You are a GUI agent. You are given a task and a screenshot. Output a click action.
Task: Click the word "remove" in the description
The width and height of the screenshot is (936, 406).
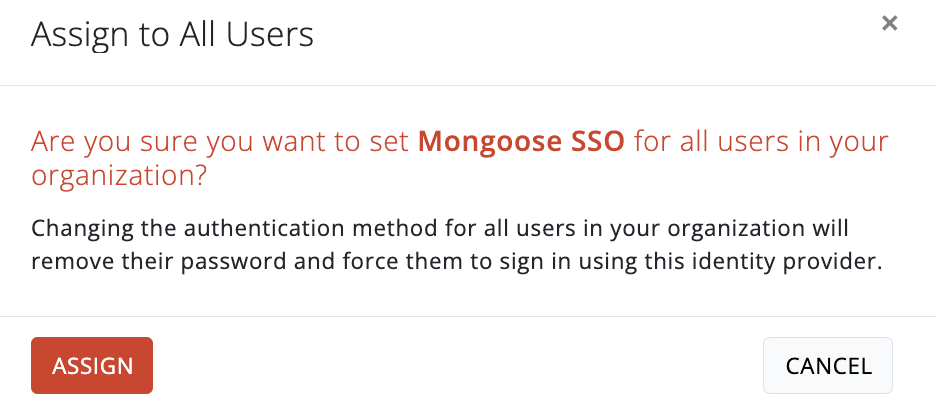point(65,262)
